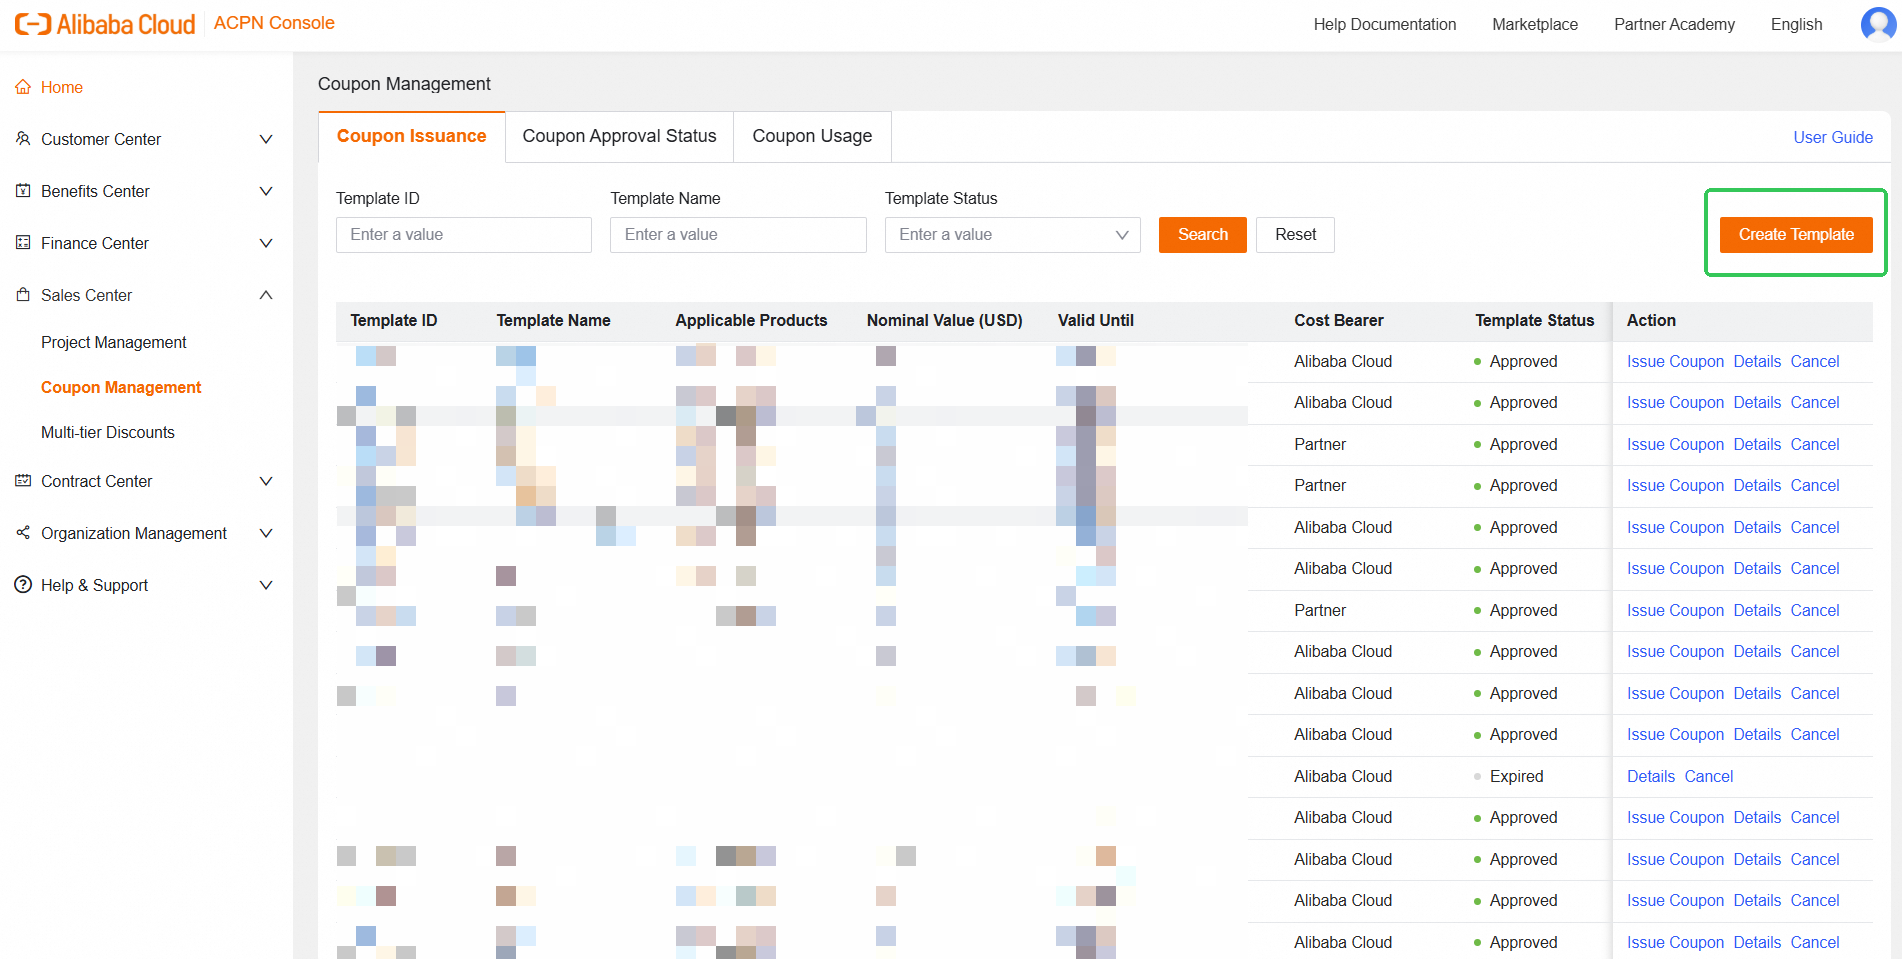Click the Help & Support question icon
Image resolution: width=1902 pixels, height=959 pixels.
coord(23,585)
